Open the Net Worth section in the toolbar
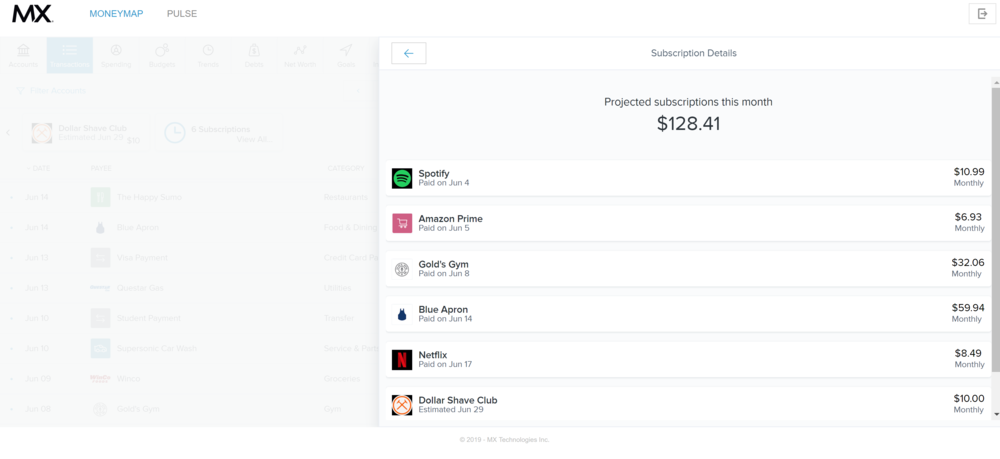This screenshot has width=1000, height=459. click(300, 55)
